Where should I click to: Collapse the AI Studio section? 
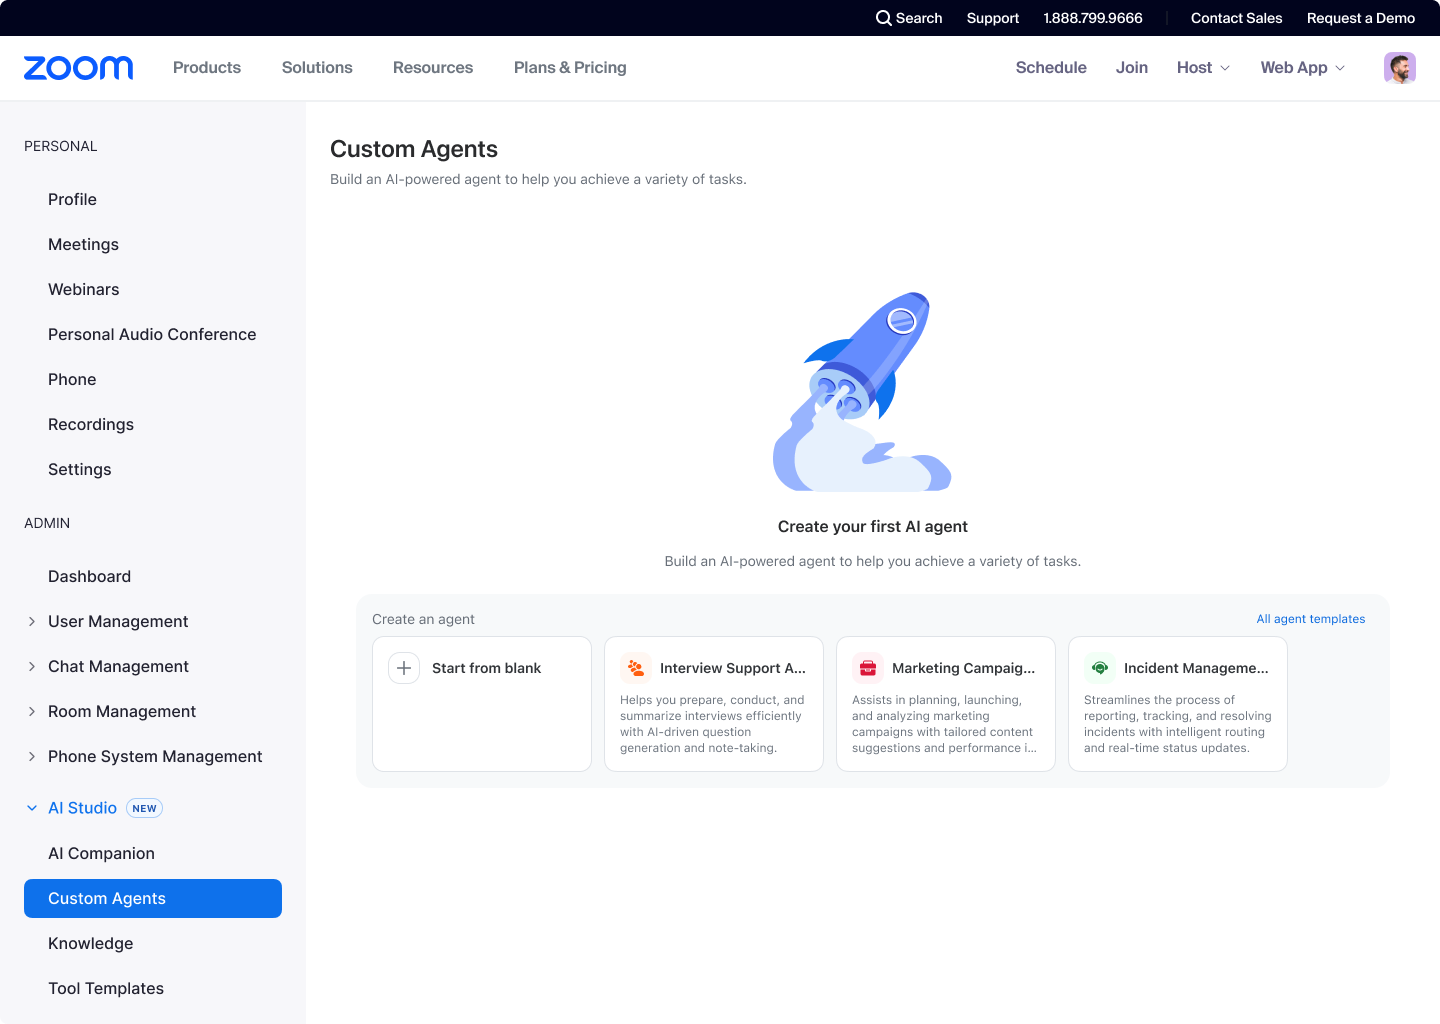coord(32,808)
